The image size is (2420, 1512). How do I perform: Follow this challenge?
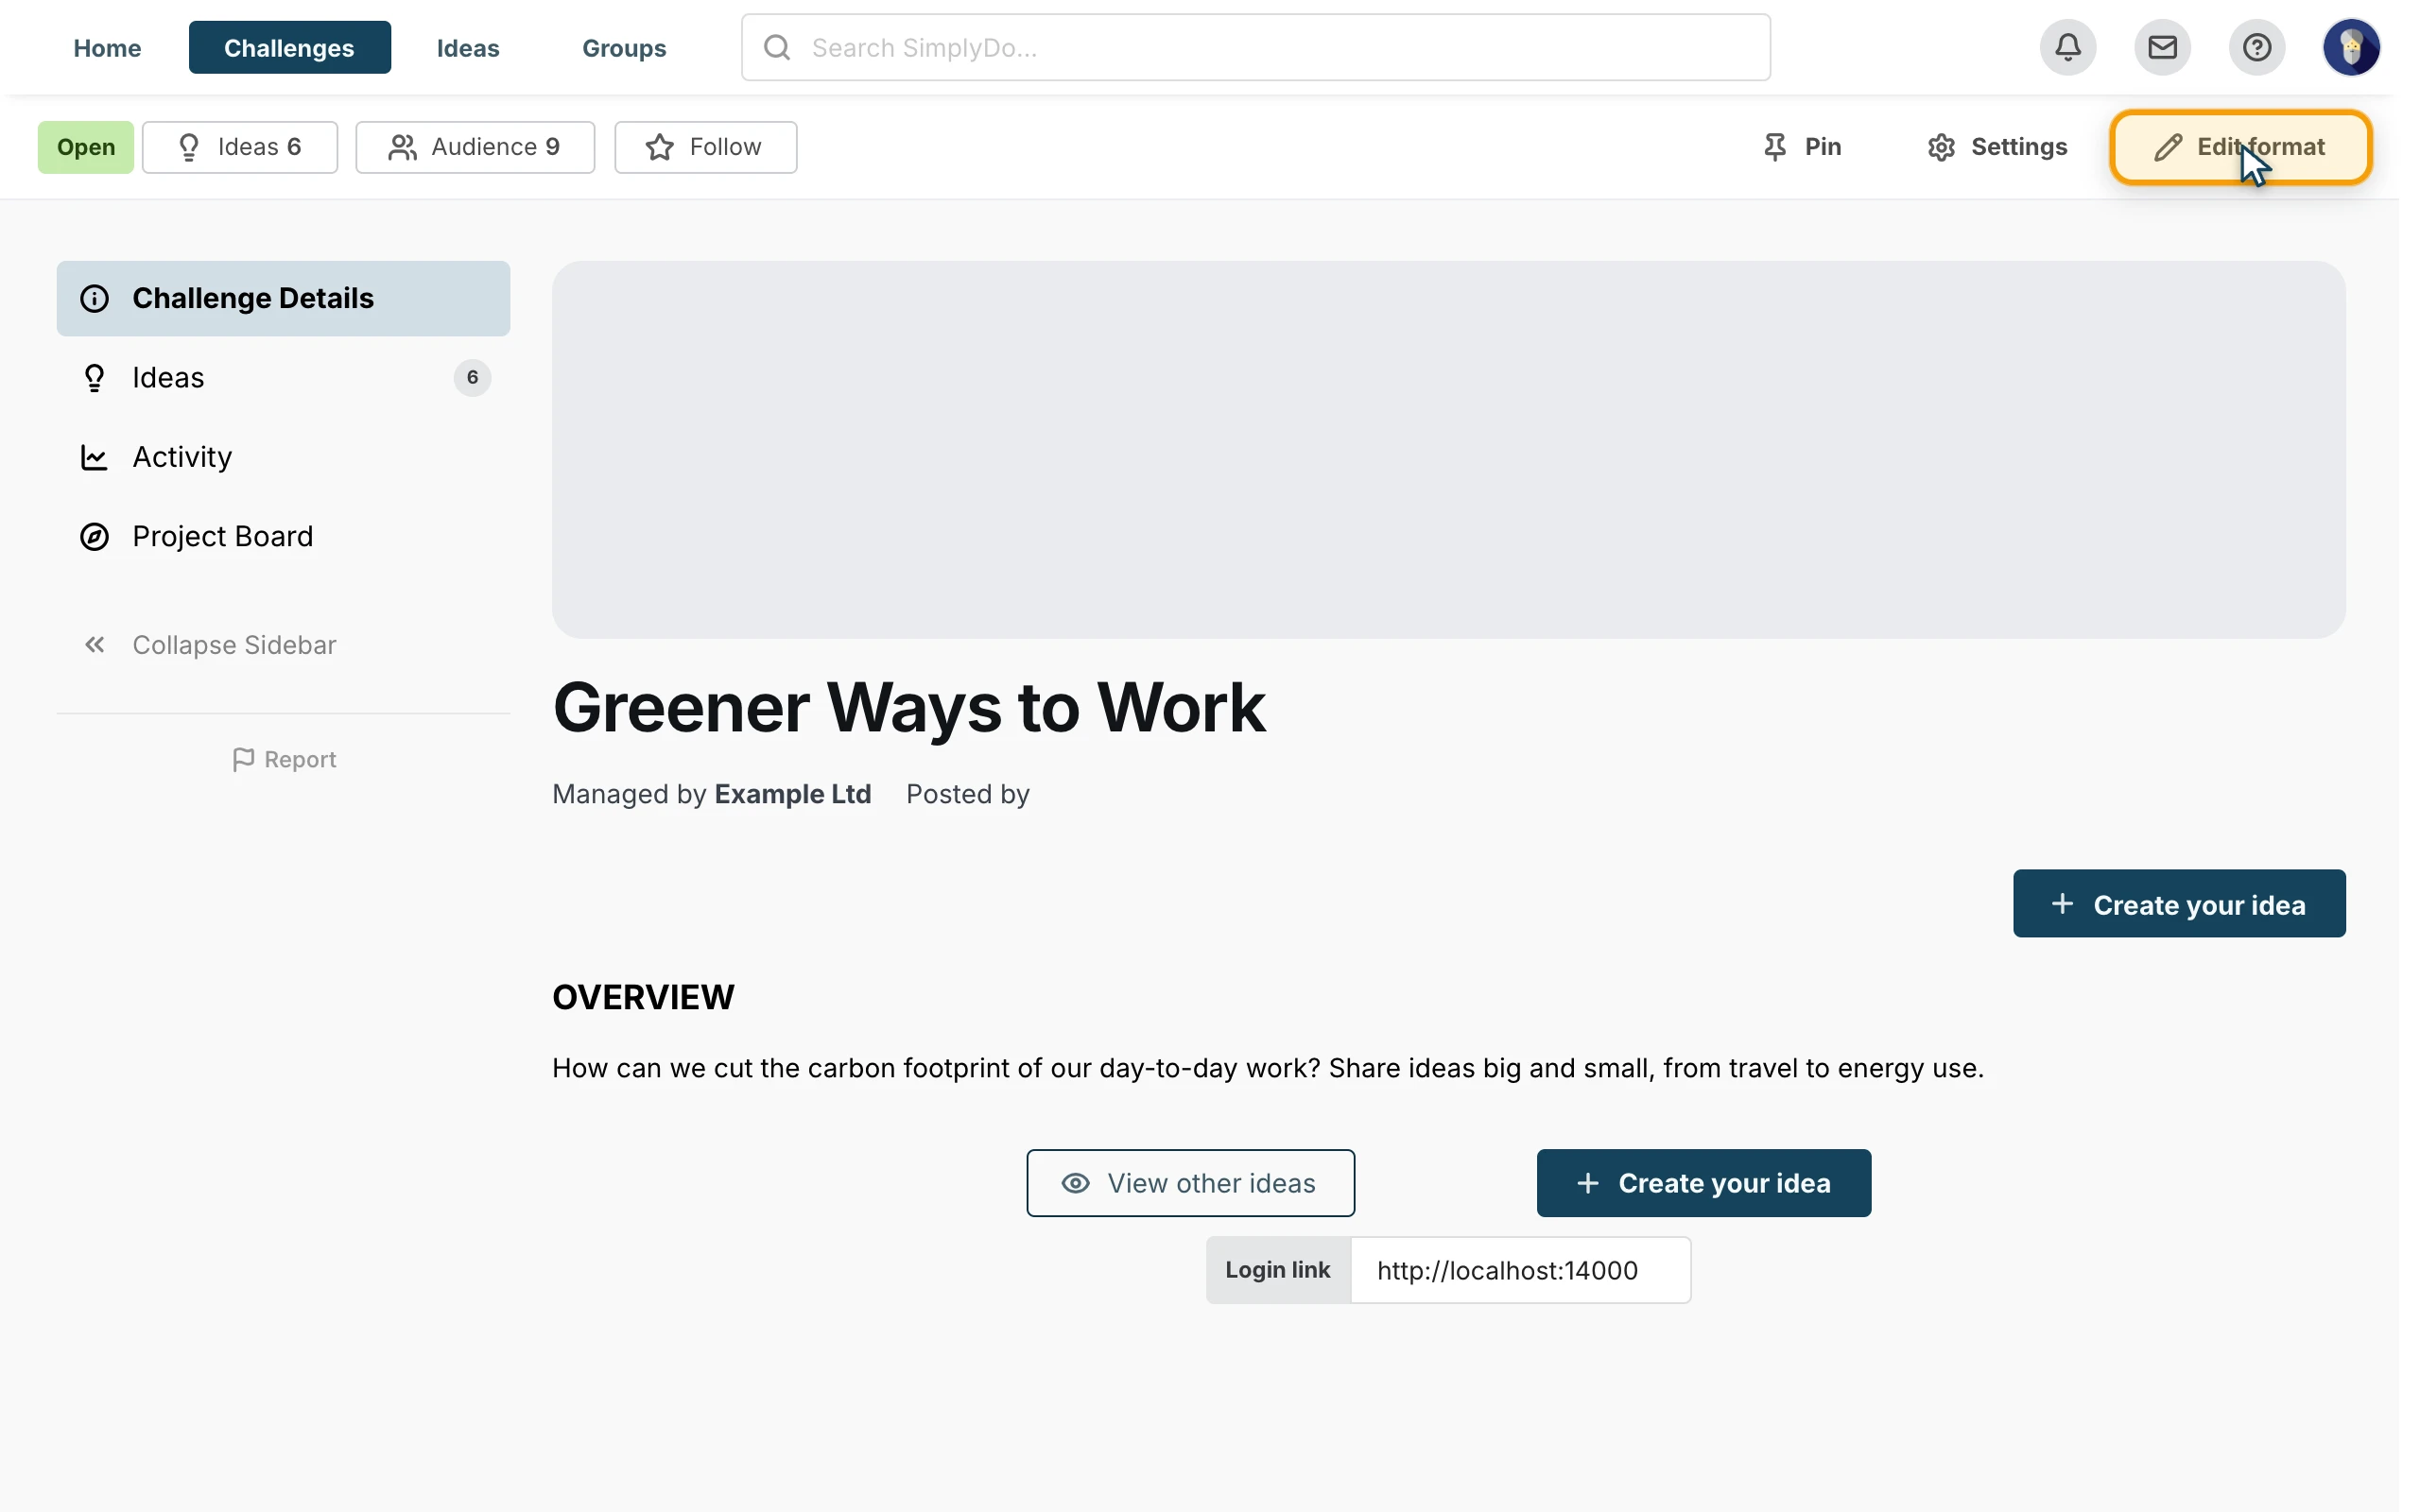click(x=705, y=147)
